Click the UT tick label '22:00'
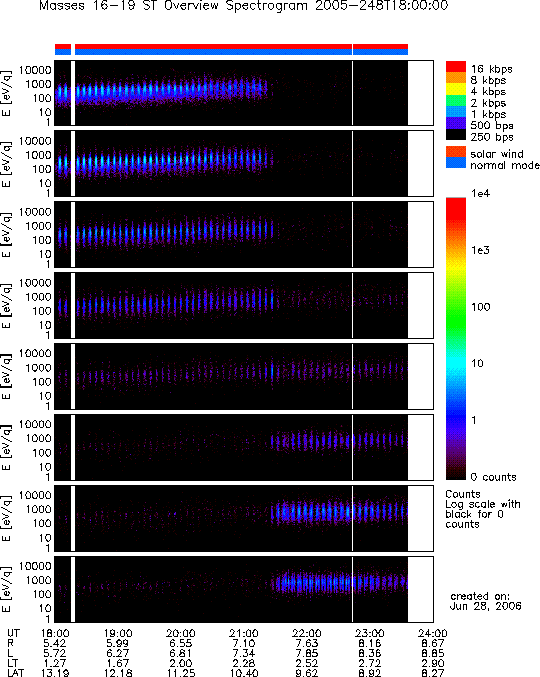The image size is (540, 677). [x=307, y=633]
